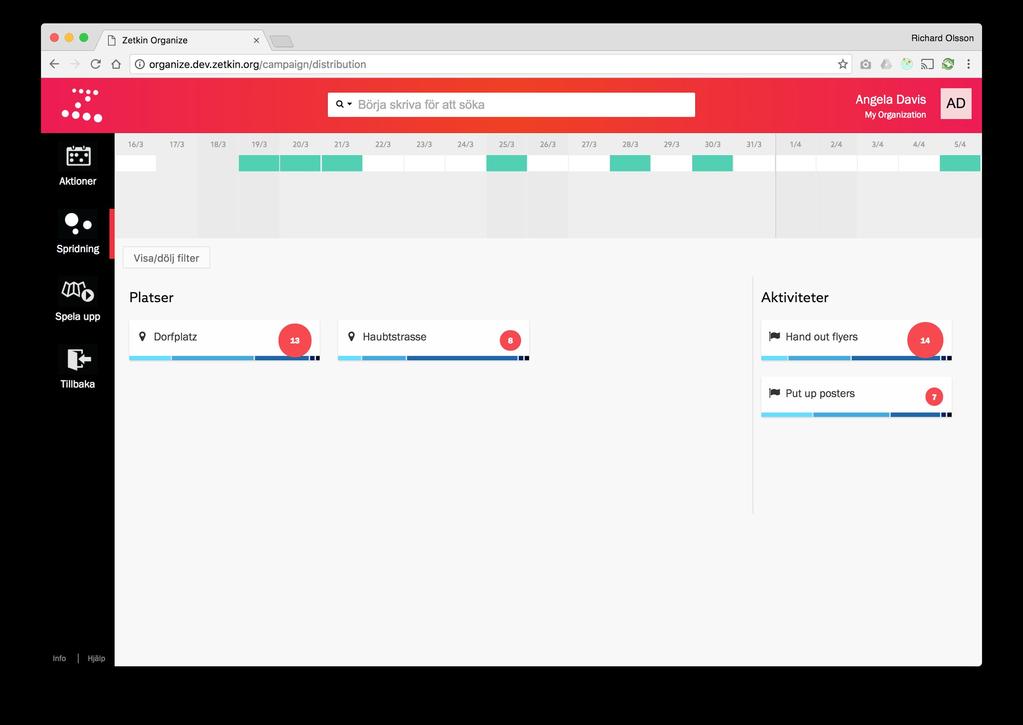This screenshot has width=1023, height=725.
Task: Select the Put up posters activity
Action: point(856,397)
